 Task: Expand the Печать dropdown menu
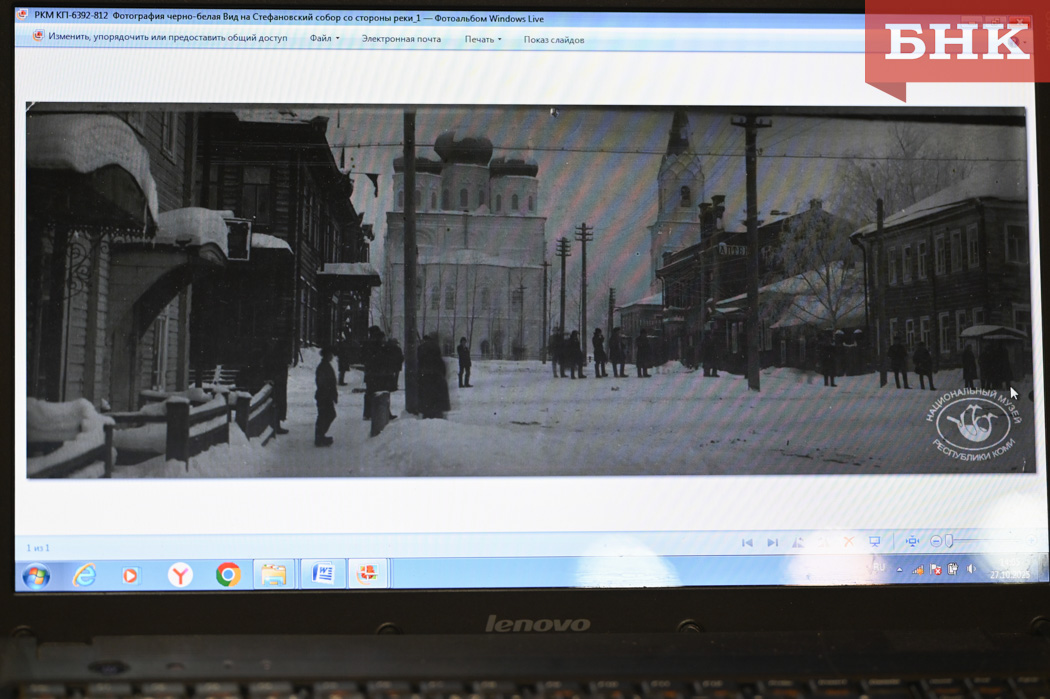(x=482, y=40)
